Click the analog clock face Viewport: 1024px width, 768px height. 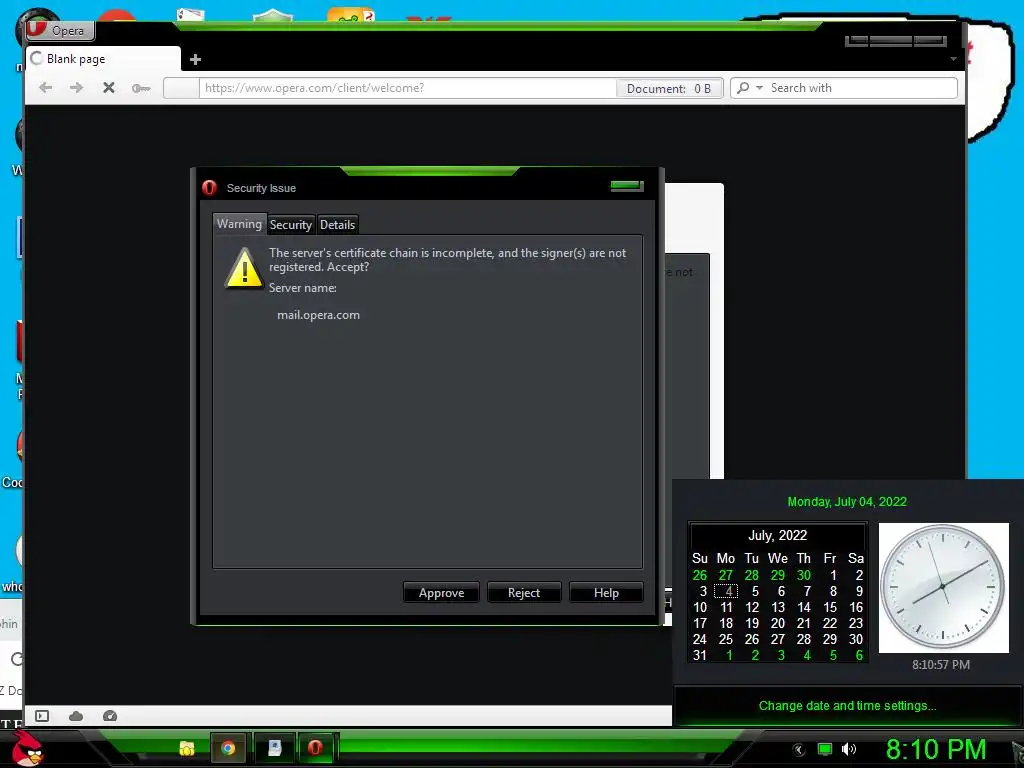tap(943, 586)
